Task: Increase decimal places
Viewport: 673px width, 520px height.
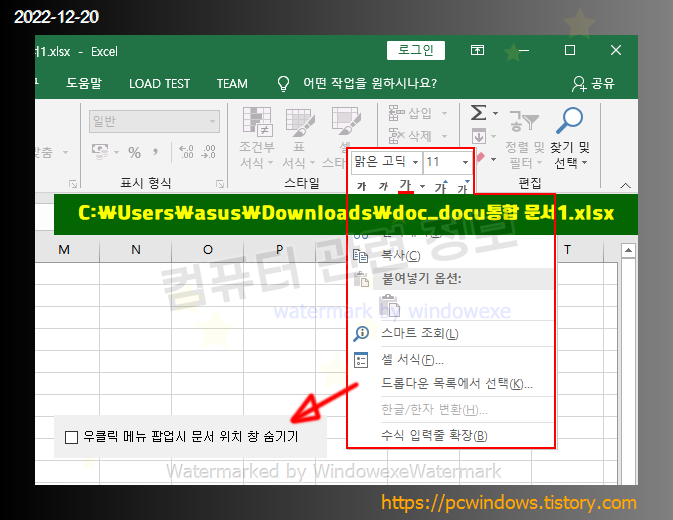Action: click(x=186, y=151)
